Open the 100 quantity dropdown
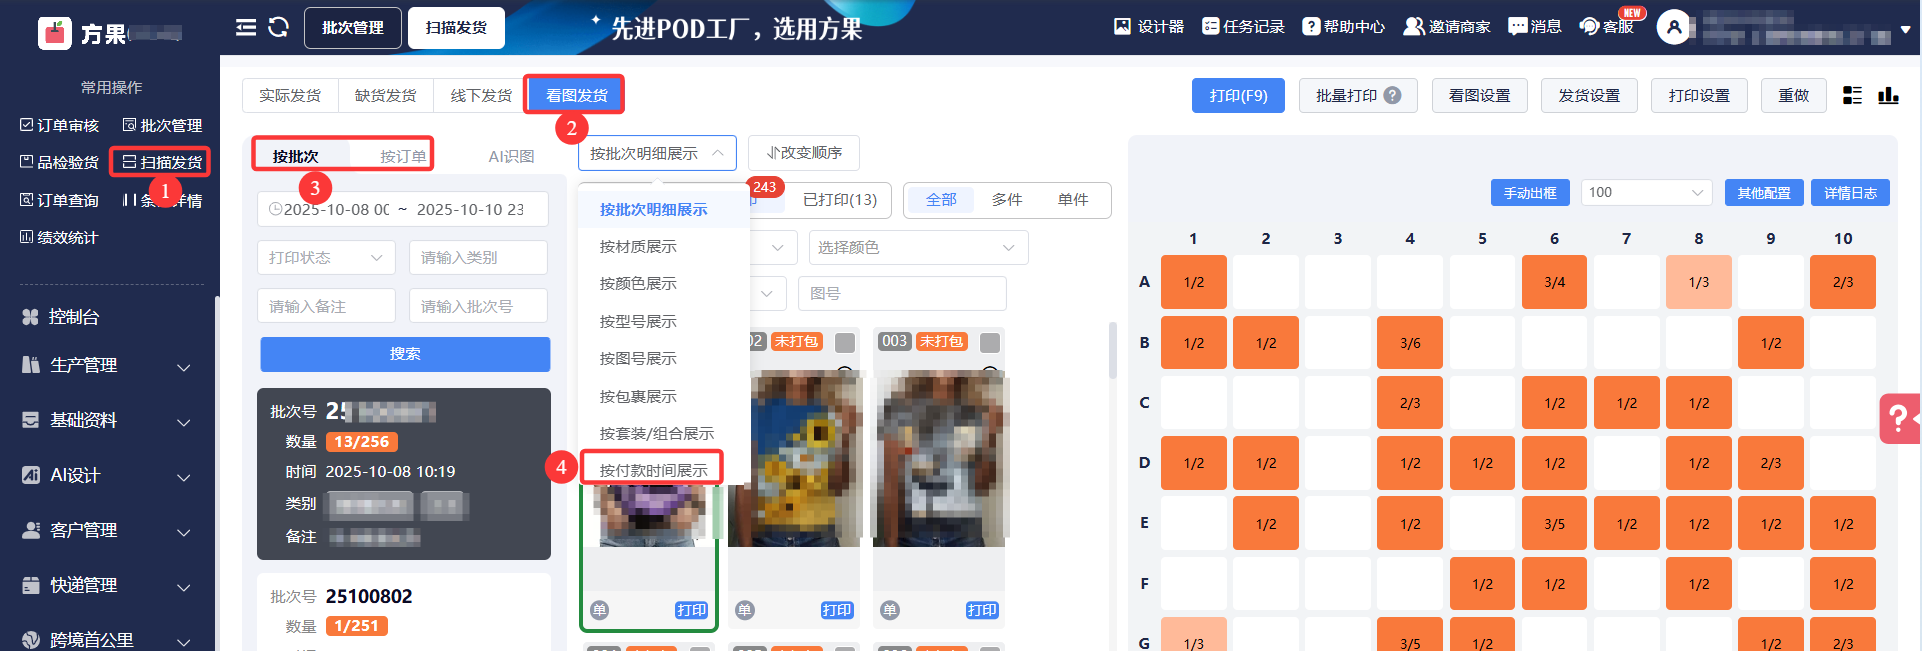The height and width of the screenshot is (651, 1922). tap(1646, 193)
